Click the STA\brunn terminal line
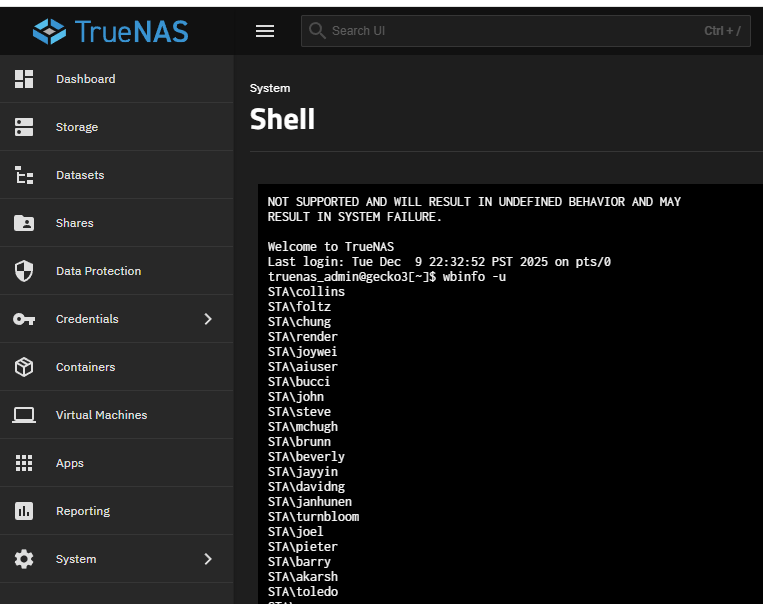 (299, 442)
